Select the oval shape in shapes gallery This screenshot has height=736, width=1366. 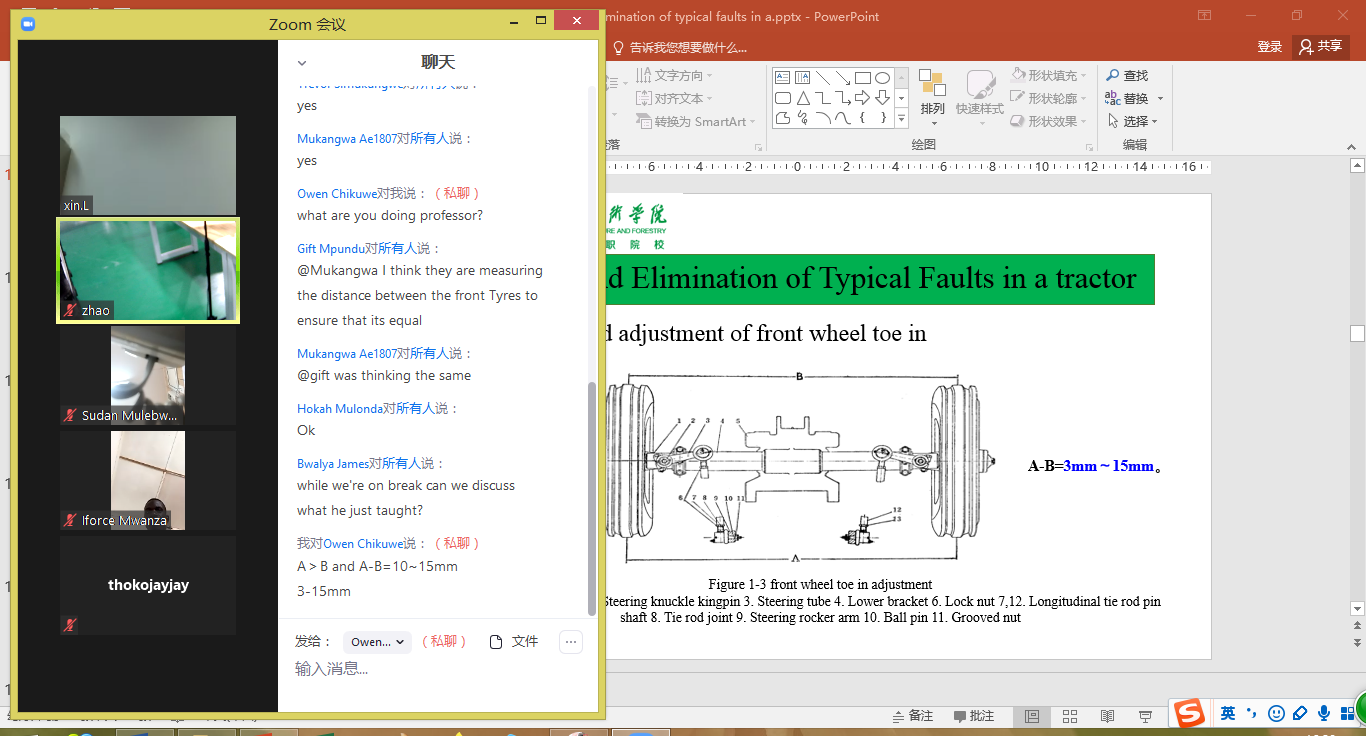[883, 78]
